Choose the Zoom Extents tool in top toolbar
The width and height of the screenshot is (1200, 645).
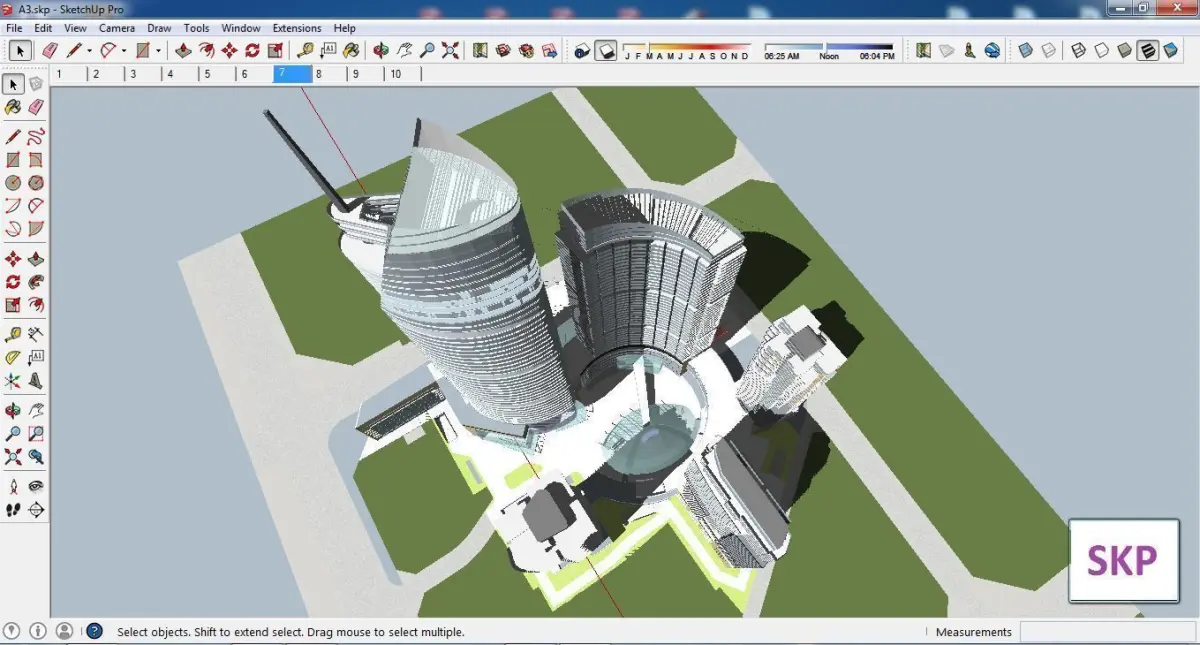point(450,50)
